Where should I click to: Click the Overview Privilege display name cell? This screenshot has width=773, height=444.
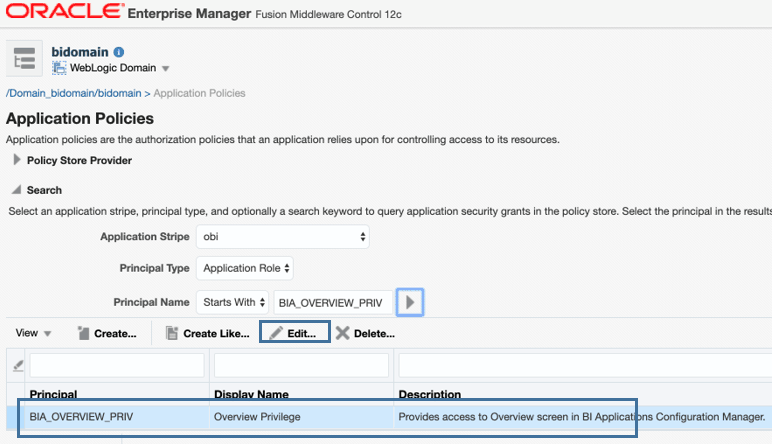257,417
